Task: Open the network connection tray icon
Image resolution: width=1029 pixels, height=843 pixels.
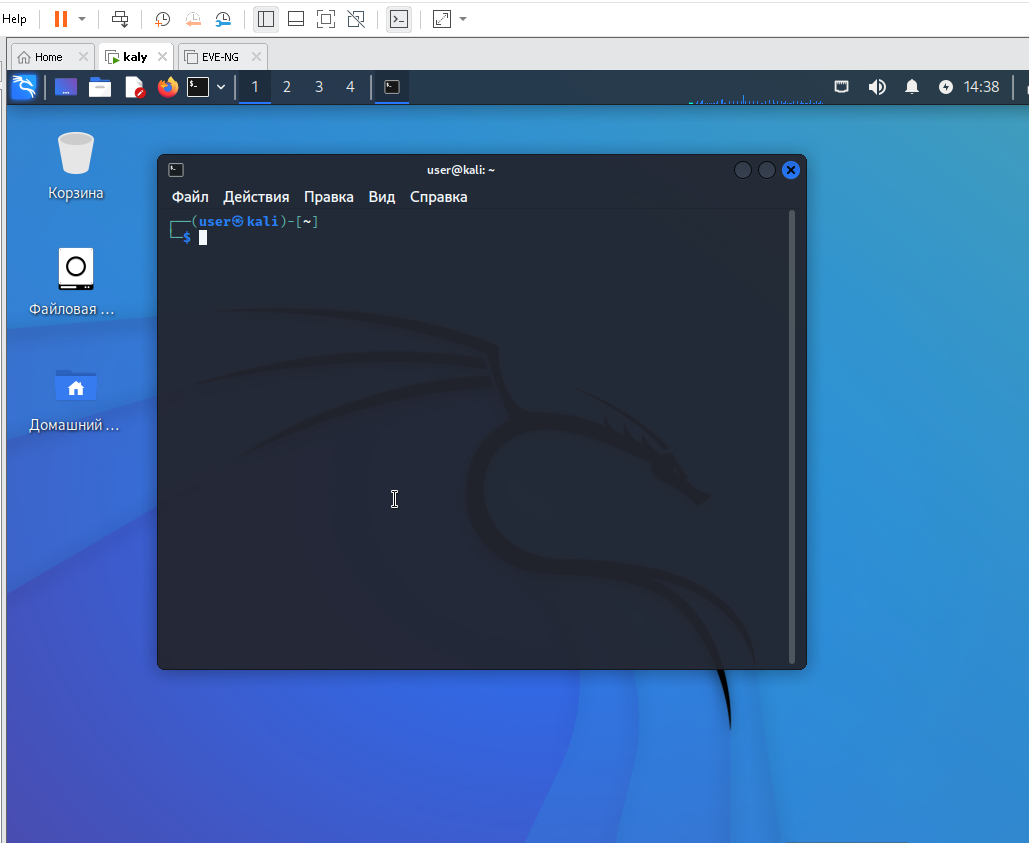Action: pyautogui.click(x=841, y=87)
